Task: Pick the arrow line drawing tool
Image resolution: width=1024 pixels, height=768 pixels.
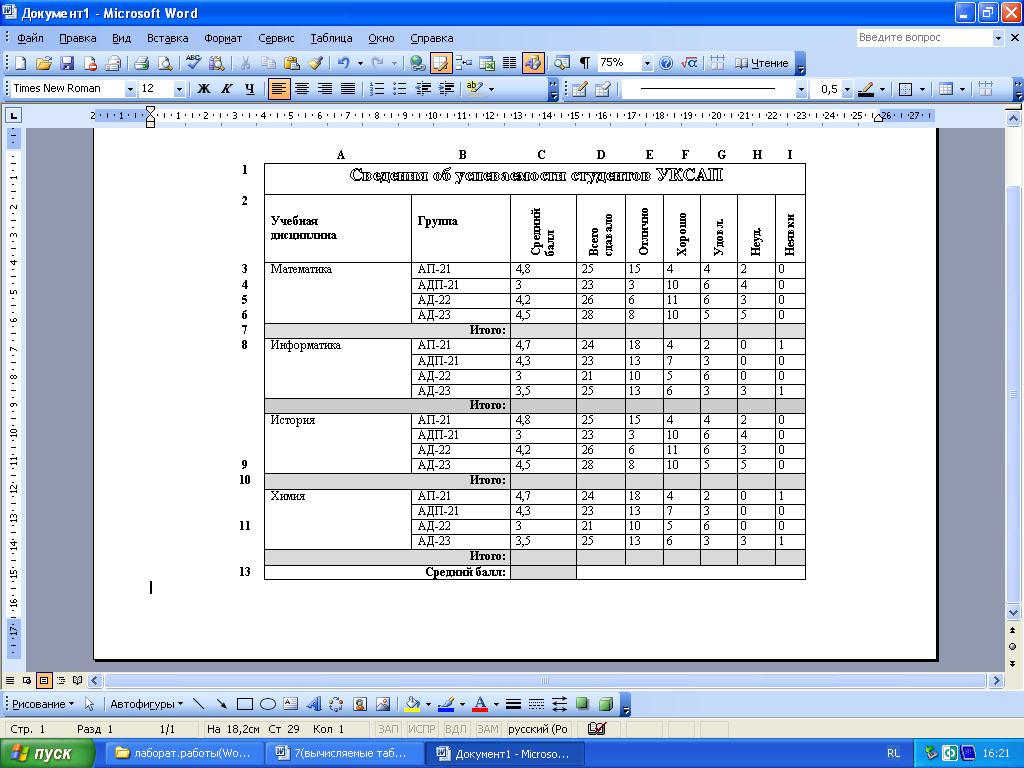Action: (x=221, y=704)
